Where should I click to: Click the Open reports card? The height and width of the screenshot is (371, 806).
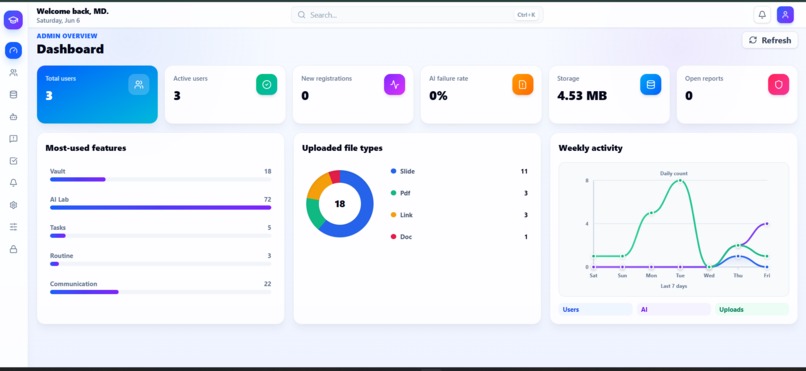click(x=737, y=95)
